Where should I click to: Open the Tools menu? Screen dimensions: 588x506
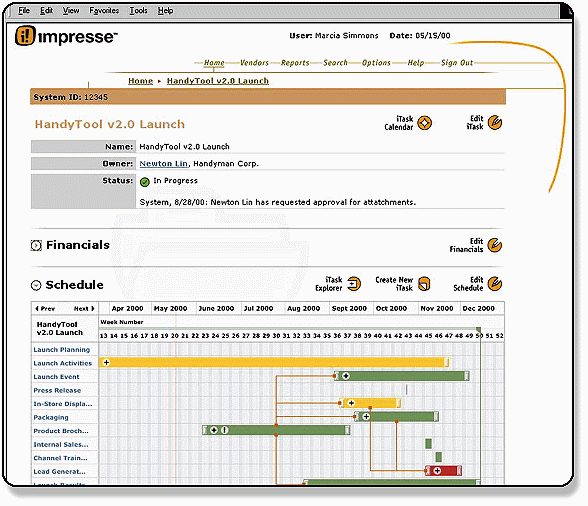138,11
